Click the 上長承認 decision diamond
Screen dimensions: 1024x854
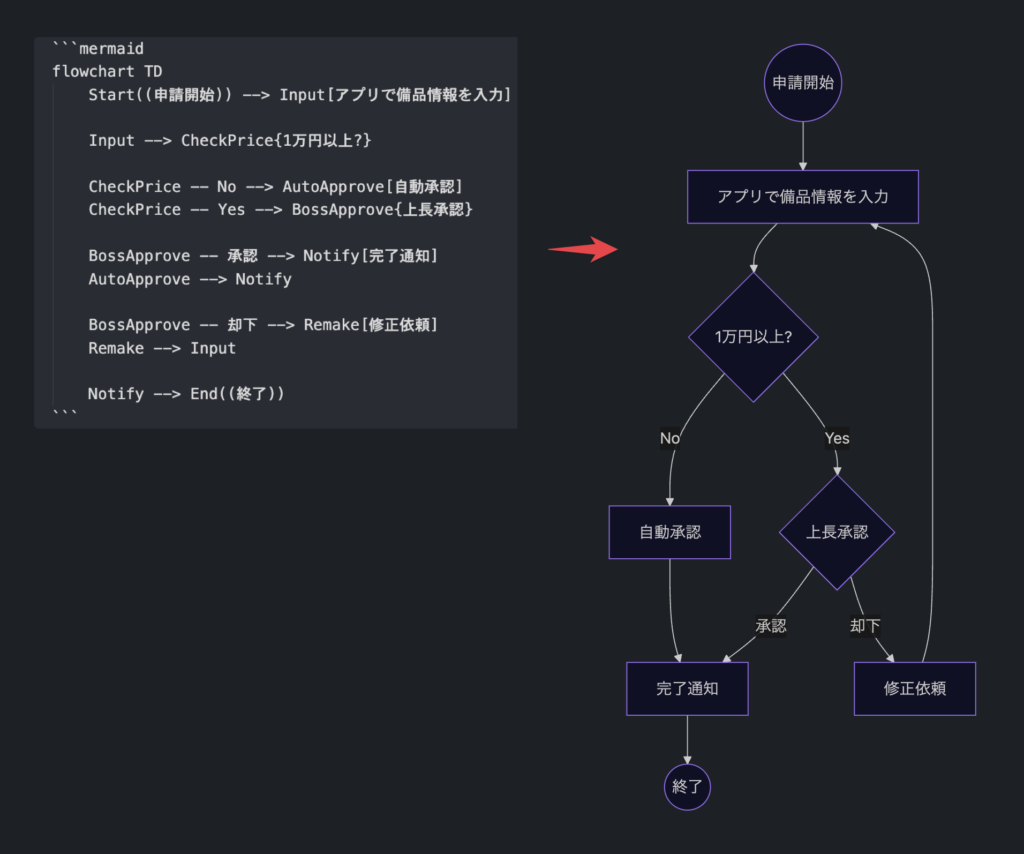837,532
